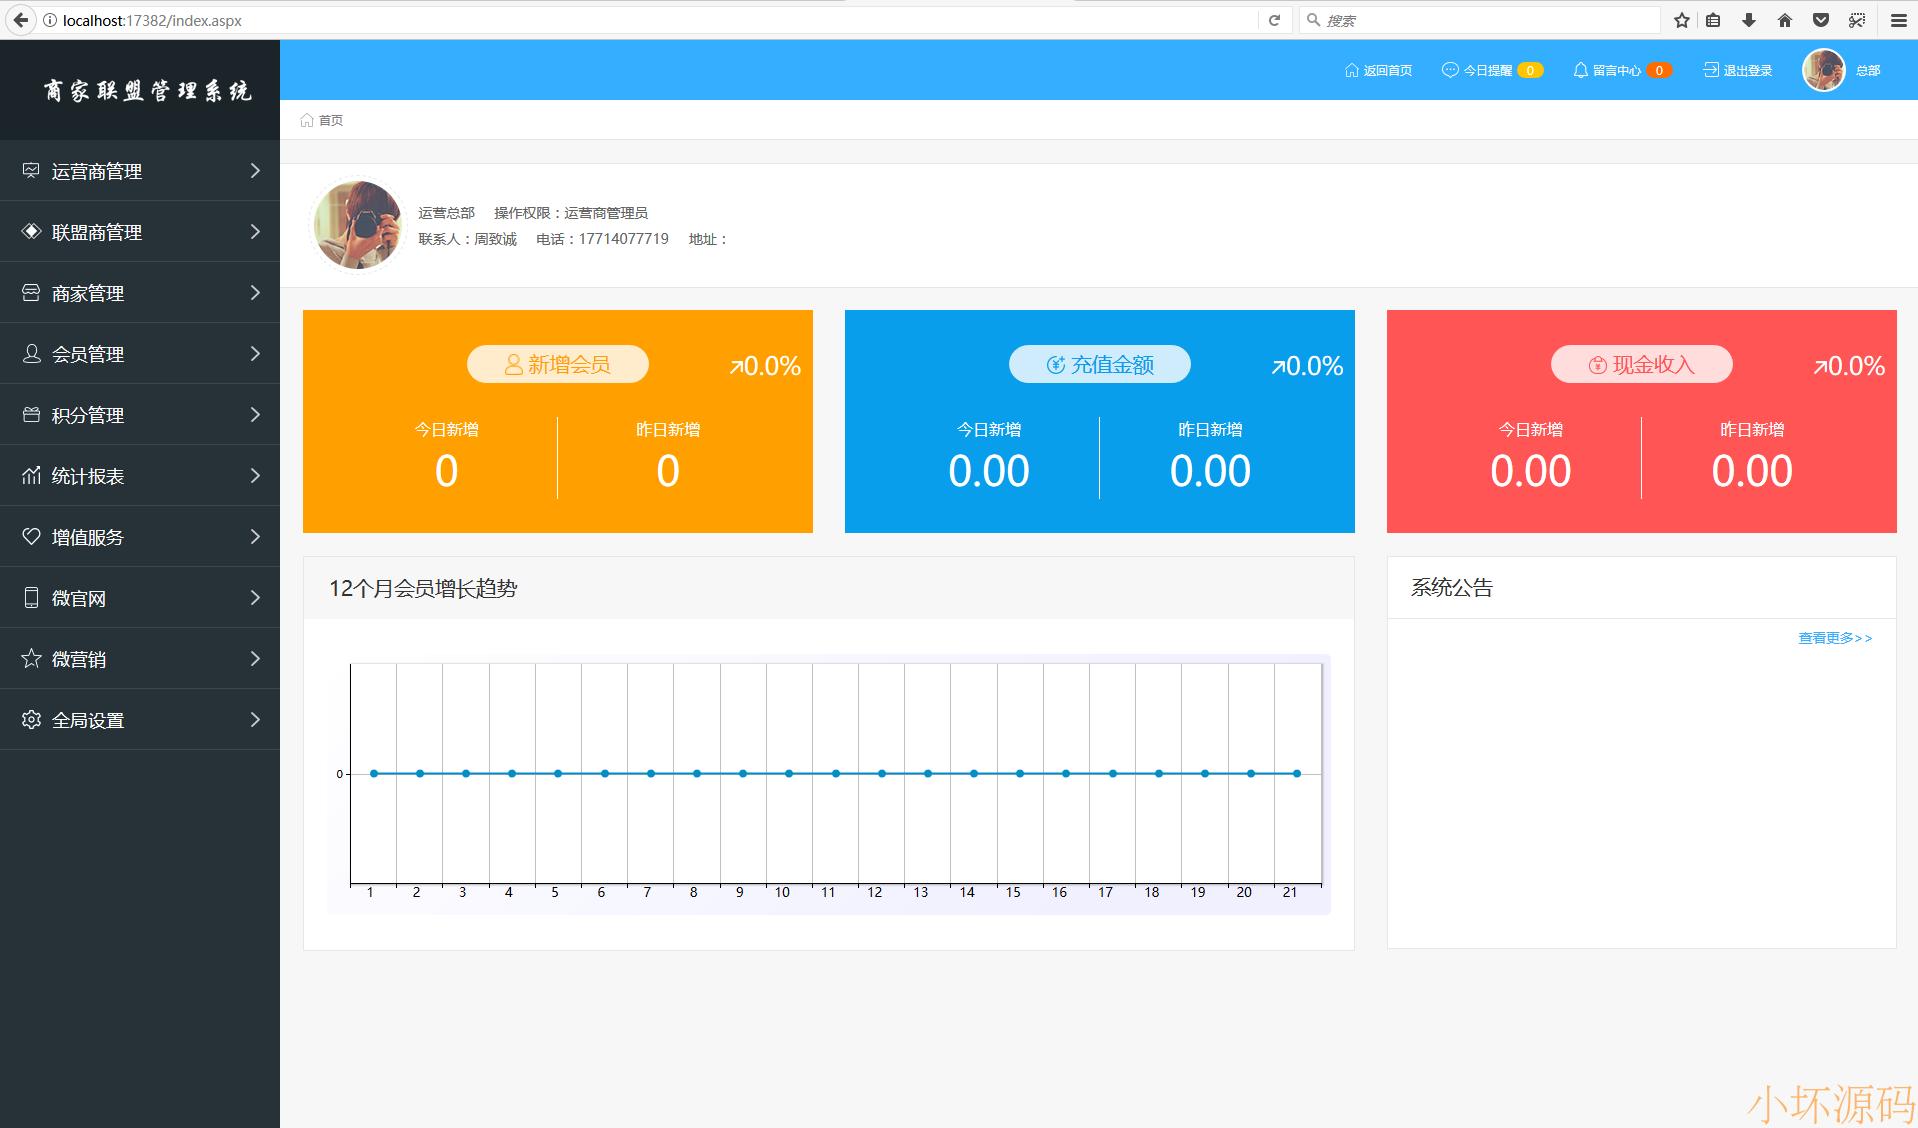The width and height of the screenshot is (1918, 1128).
Task: Open the 统计报表 menu label
Action: pyautogui.click(x=88, y=477)
